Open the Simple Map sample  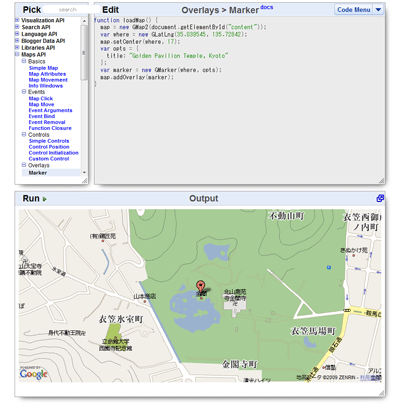tap(43, 68)
